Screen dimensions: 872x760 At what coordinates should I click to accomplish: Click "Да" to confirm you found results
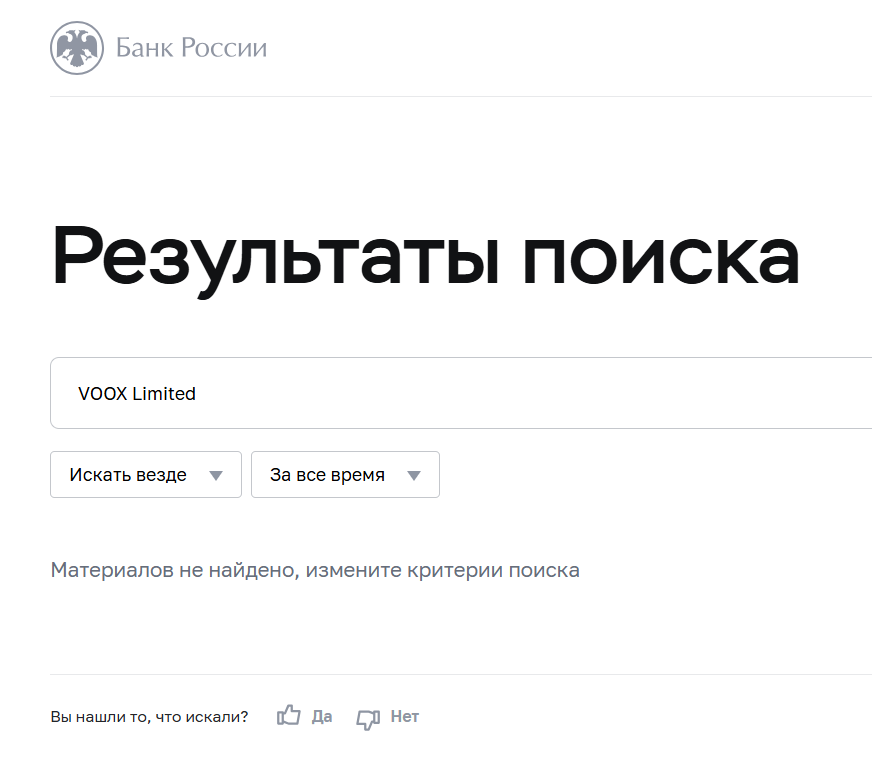point(320,716)
